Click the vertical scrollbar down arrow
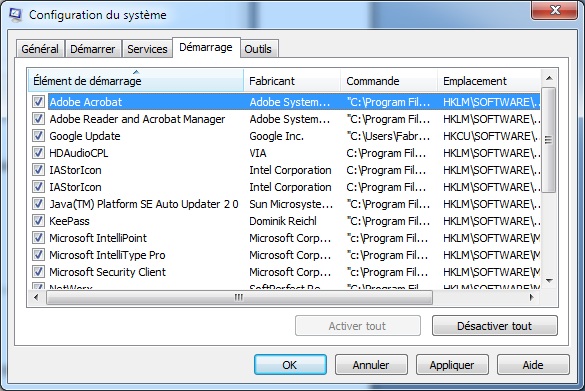Image resolution: width=585 pixels, height=391 pixels. (x=549, y=280)
